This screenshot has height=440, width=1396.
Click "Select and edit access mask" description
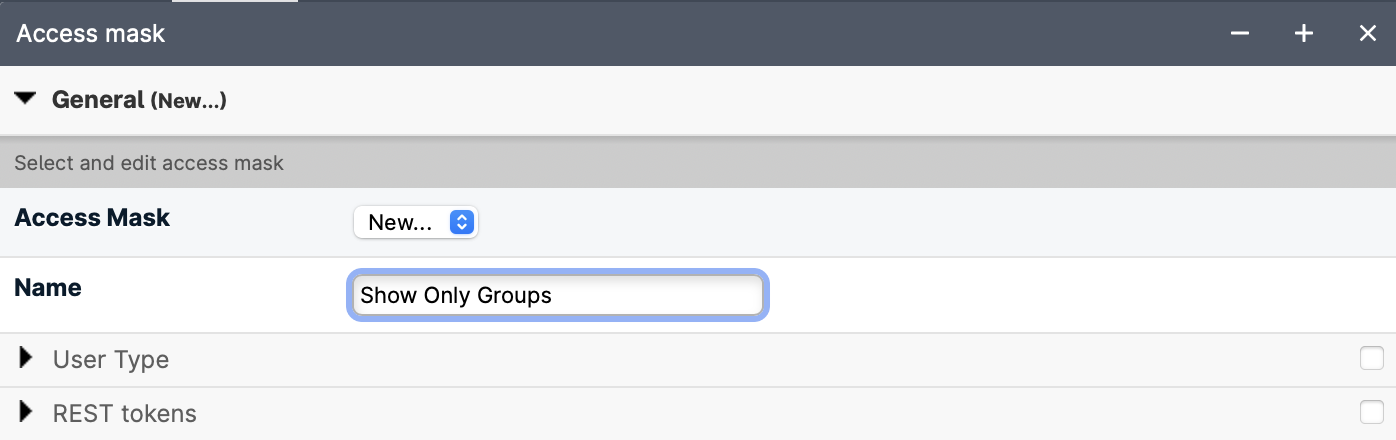pyautogui.click(x=149, y=163)
